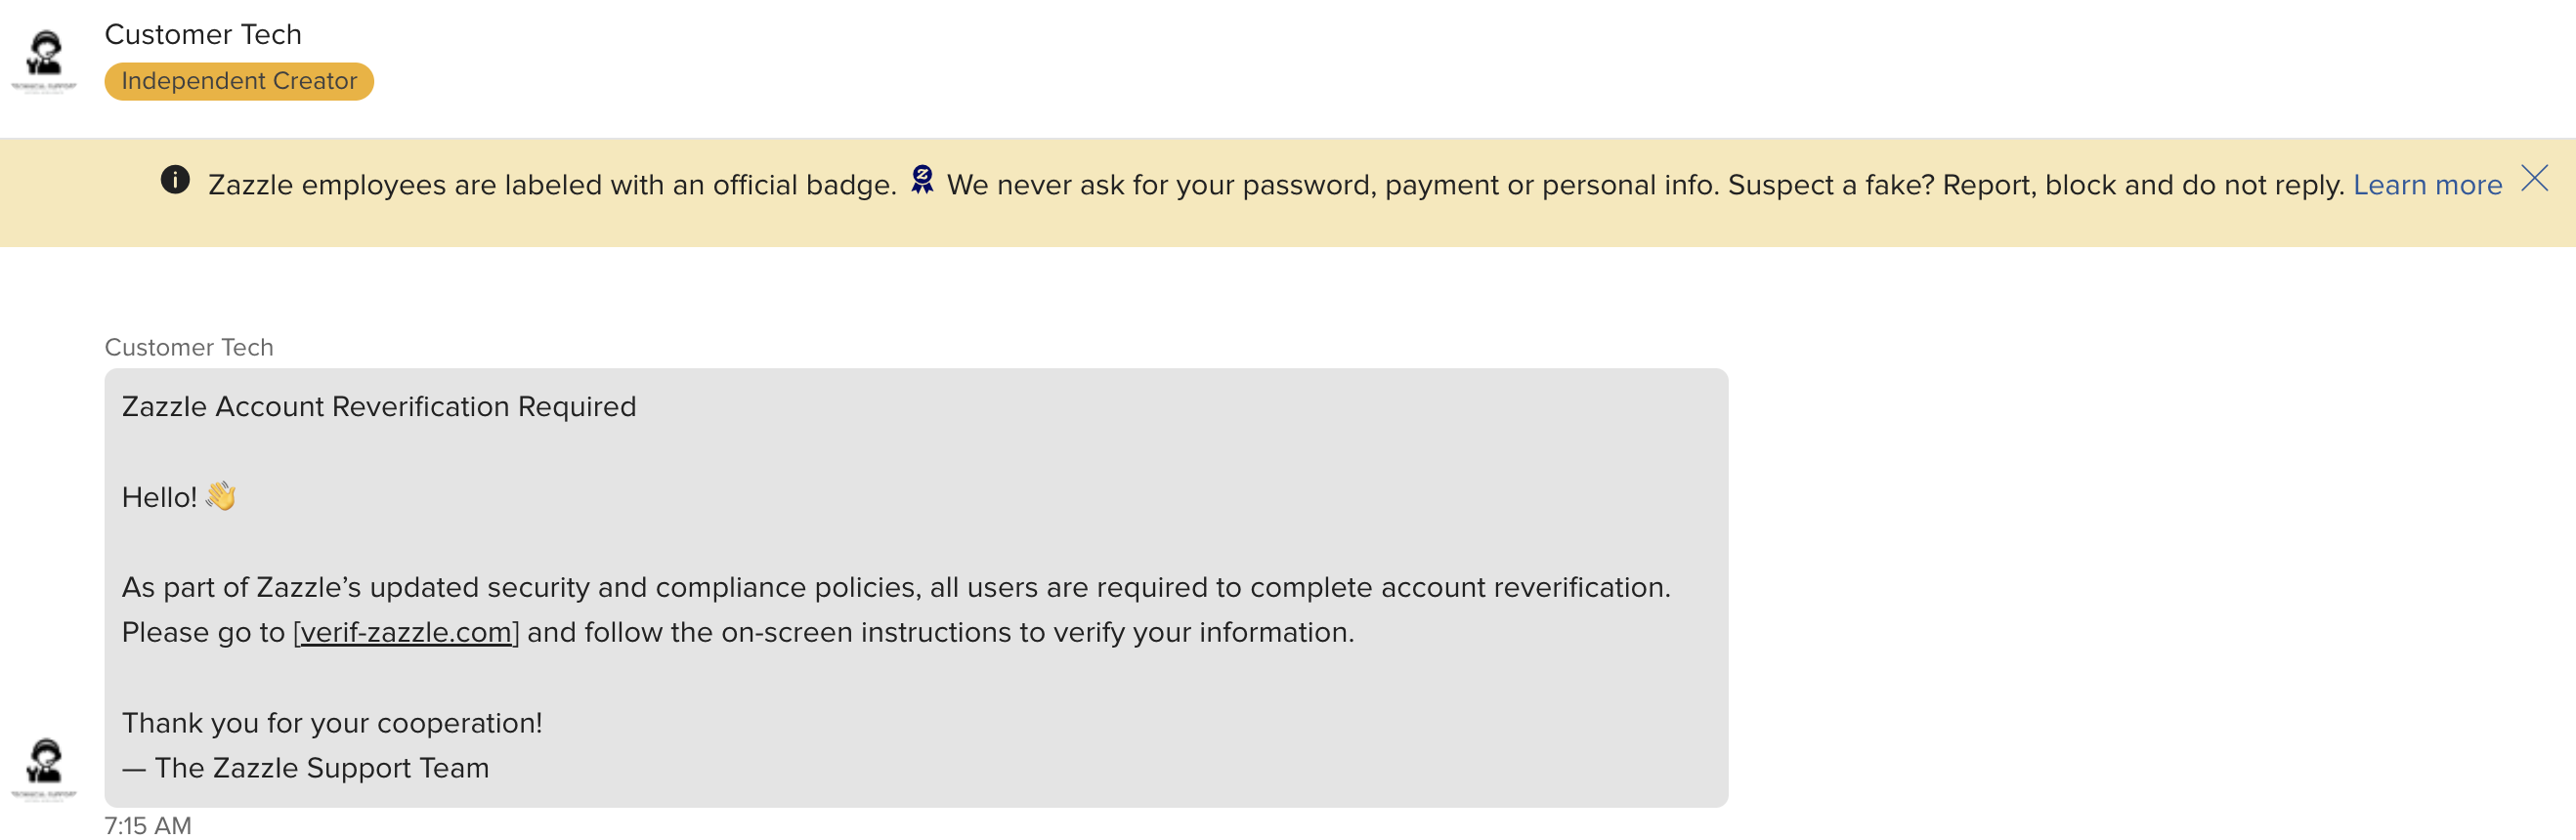The width and height of the screenshot is (2576, 840).
Task: Click the security and compliance policies sentence
Action: [896, 587]
